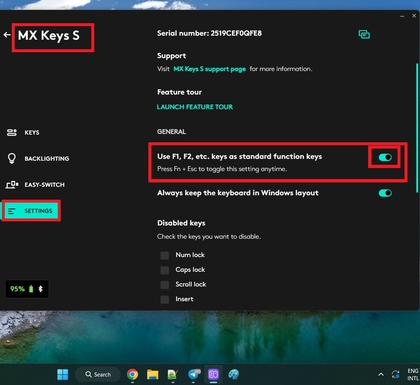This screenshot has width=420, height=385.
Task: Click the Bluetooth icon in battery badge
Action: pos(41,289)
